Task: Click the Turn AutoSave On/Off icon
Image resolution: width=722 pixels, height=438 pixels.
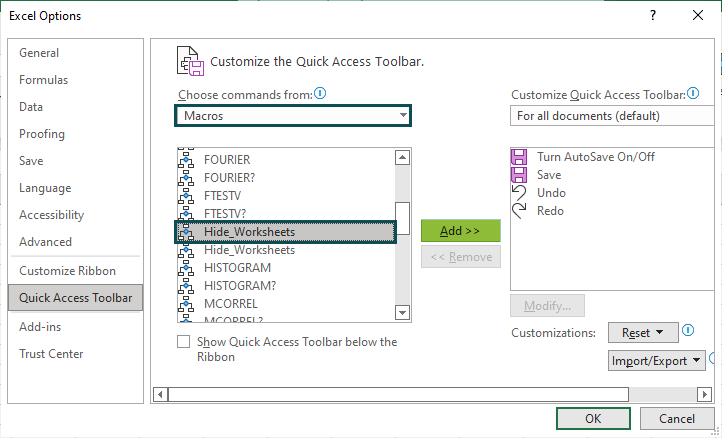Action: [519, 157]
